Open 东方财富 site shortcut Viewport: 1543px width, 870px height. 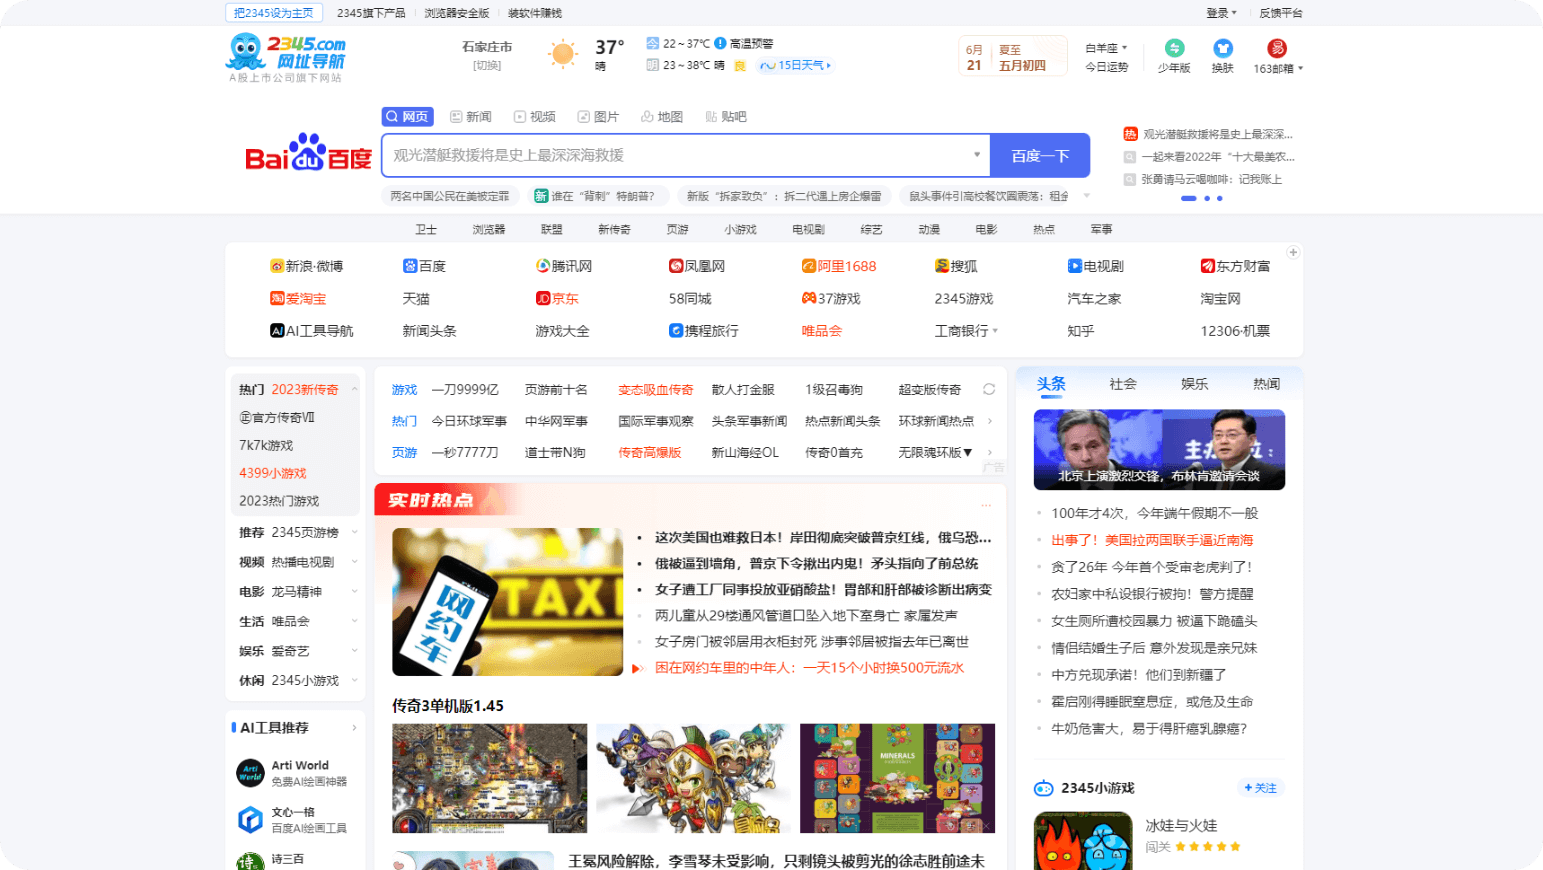pyautogui.click(x=1235, y=266)
